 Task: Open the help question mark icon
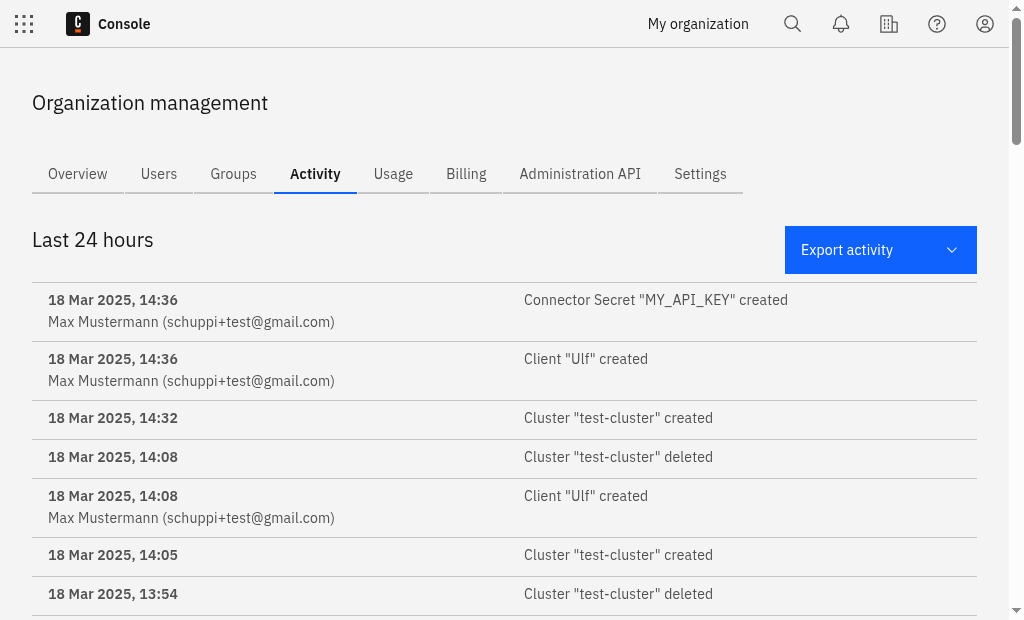pos(937,24)
